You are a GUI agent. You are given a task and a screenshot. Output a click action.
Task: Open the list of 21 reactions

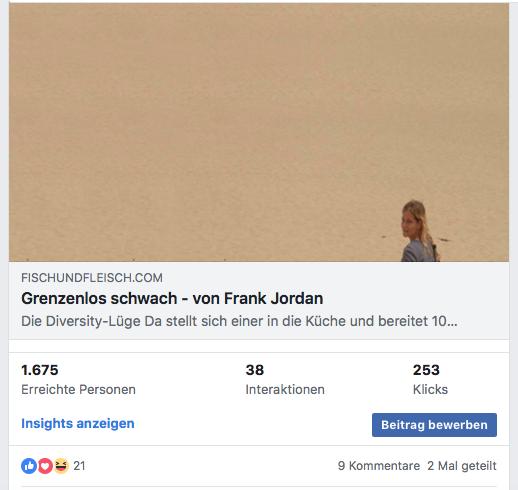pyautogui.click(x=79, y=466)
